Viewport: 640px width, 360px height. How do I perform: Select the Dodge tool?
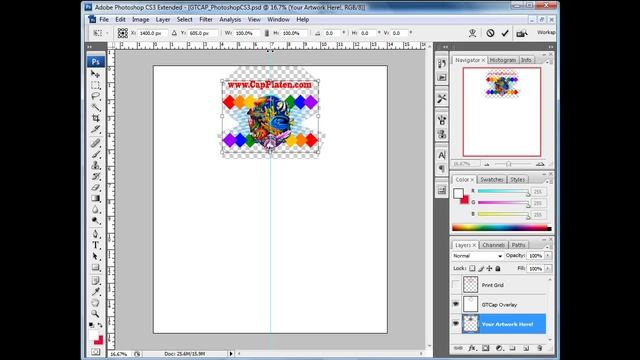[x=96, y=220]
